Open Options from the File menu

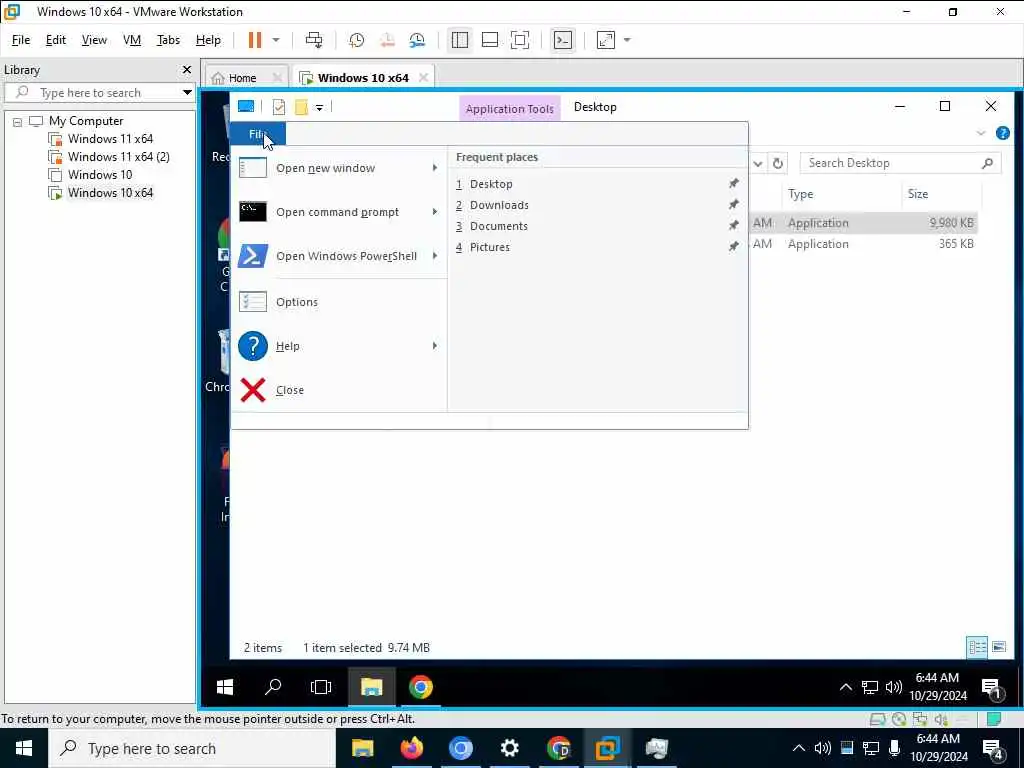[x=296, y=302]
